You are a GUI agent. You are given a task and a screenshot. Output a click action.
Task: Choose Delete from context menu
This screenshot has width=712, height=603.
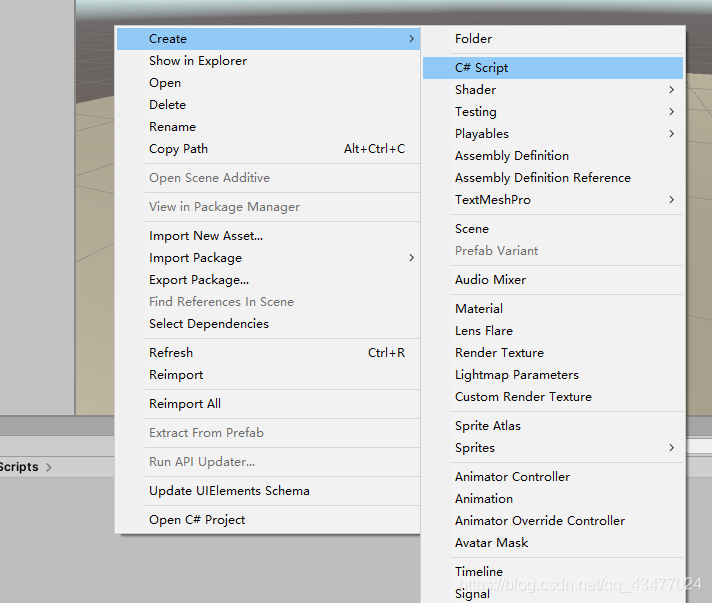(268, 104)
